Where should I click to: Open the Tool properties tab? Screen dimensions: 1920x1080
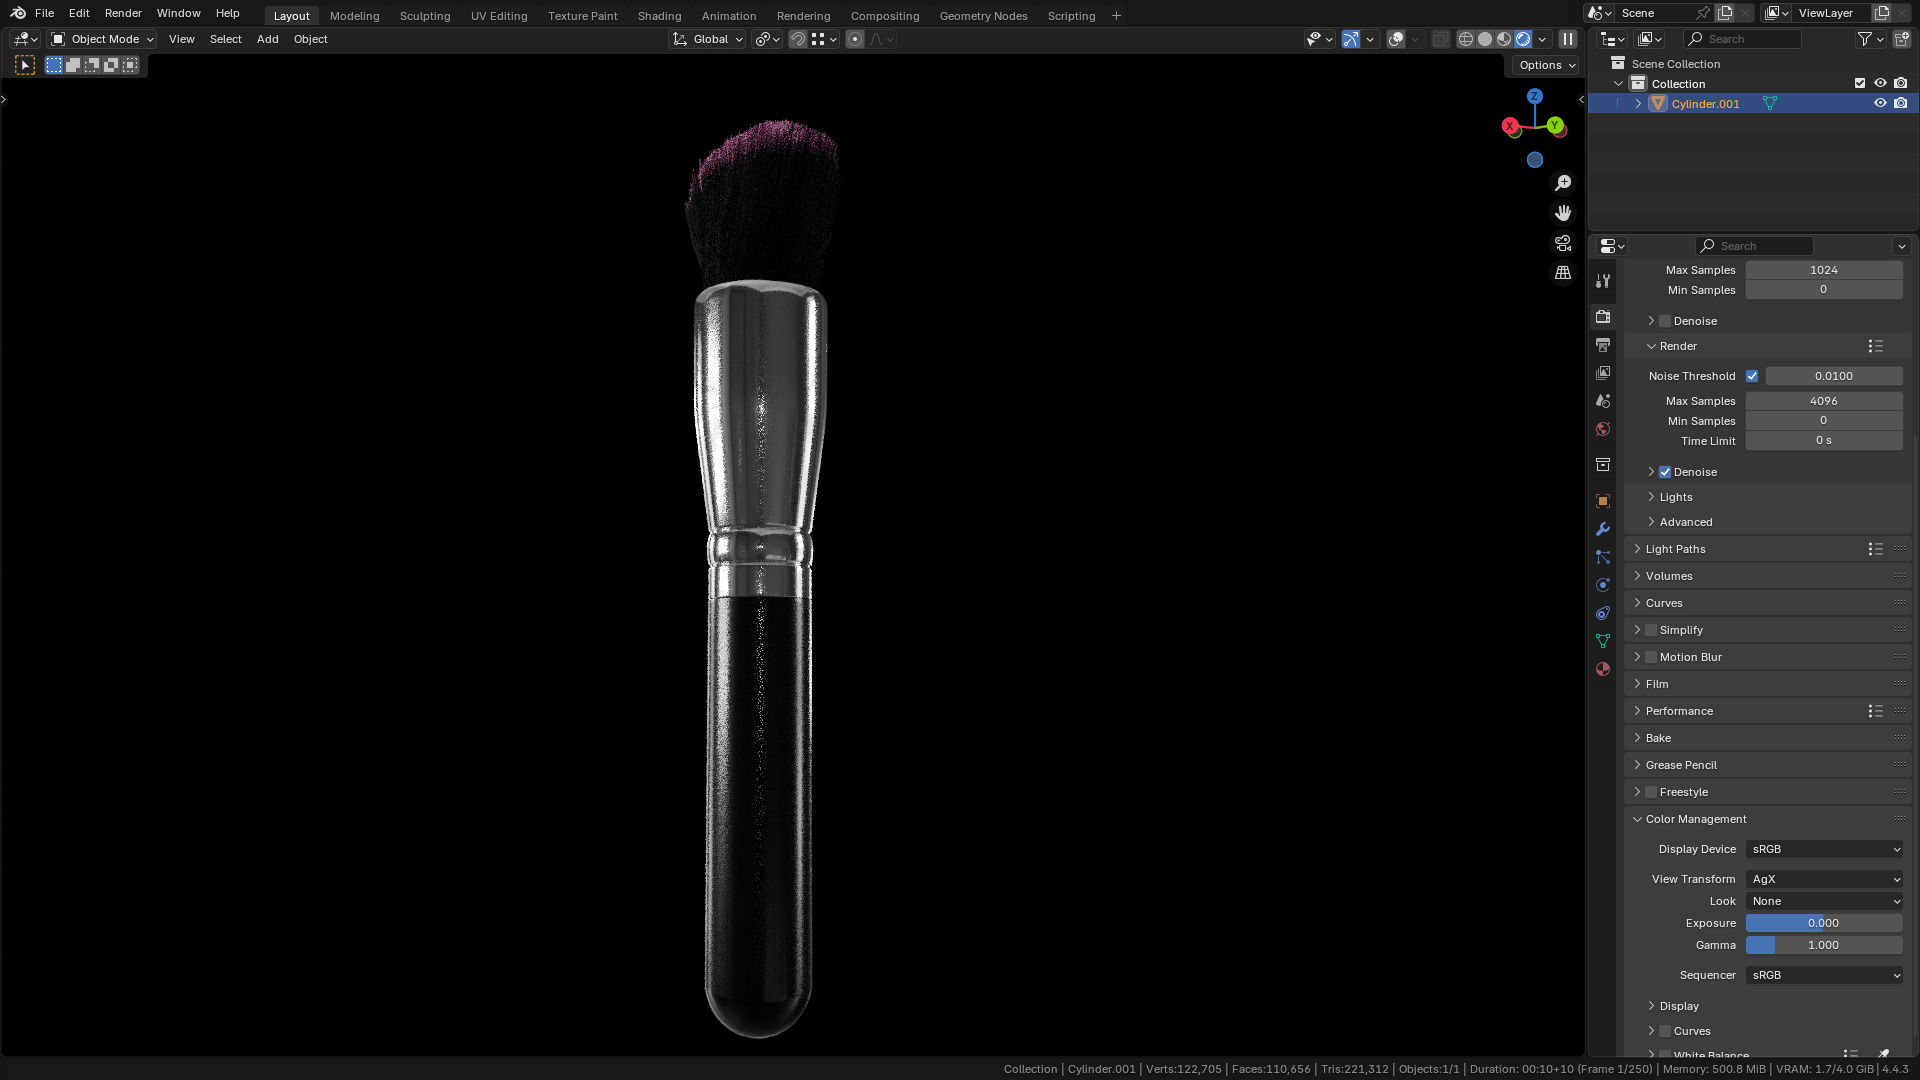click(1603, 281)
